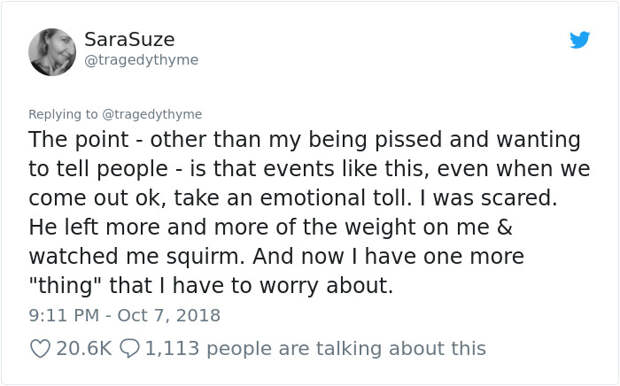Click the tweet's opening words "The point"

tap(79, 140)
